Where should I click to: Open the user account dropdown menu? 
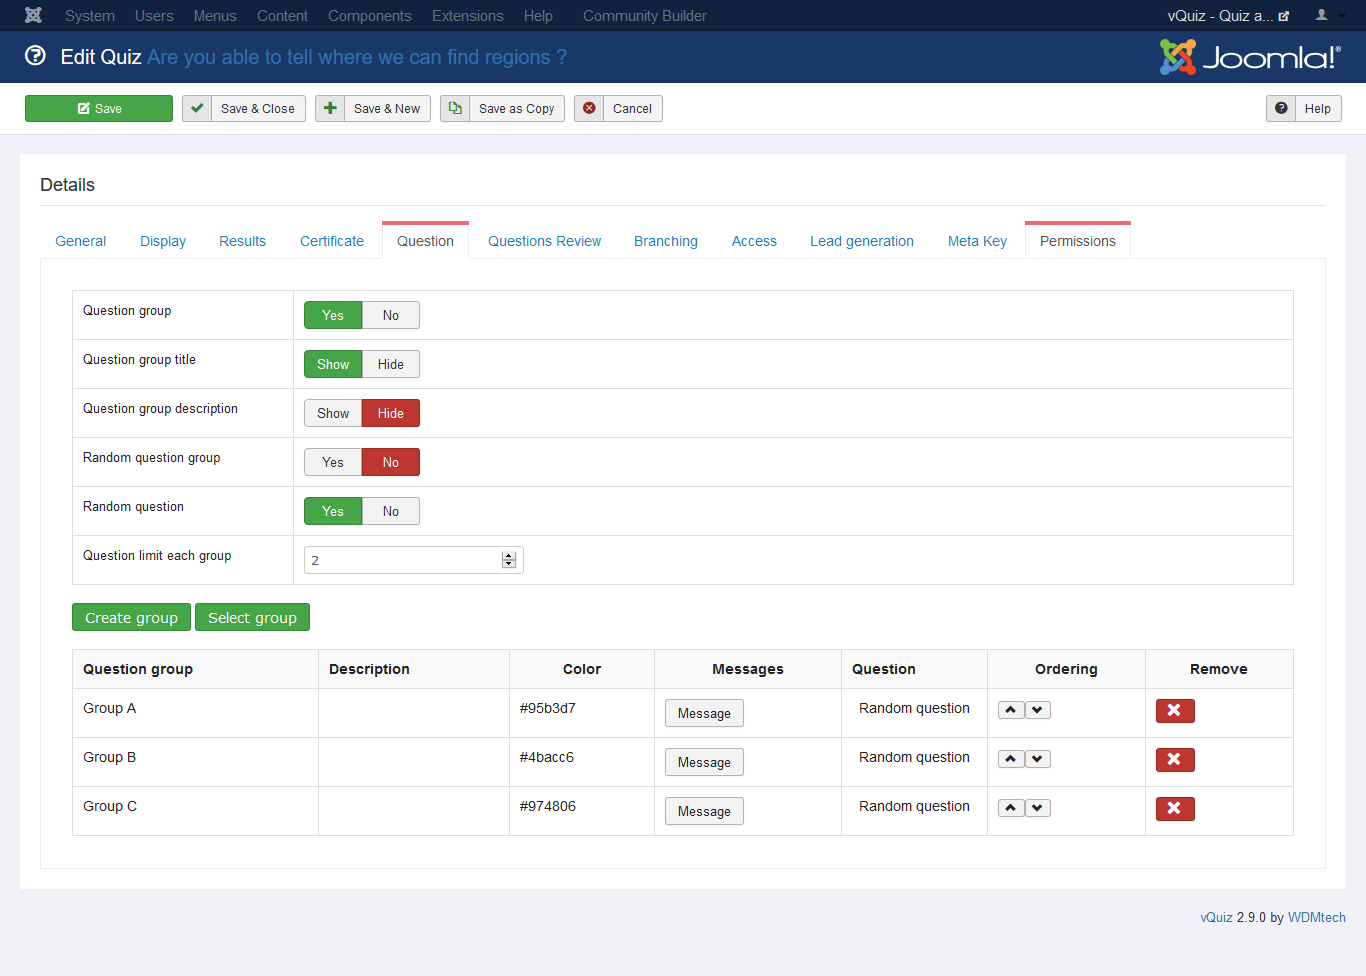tap(1328, 16)
